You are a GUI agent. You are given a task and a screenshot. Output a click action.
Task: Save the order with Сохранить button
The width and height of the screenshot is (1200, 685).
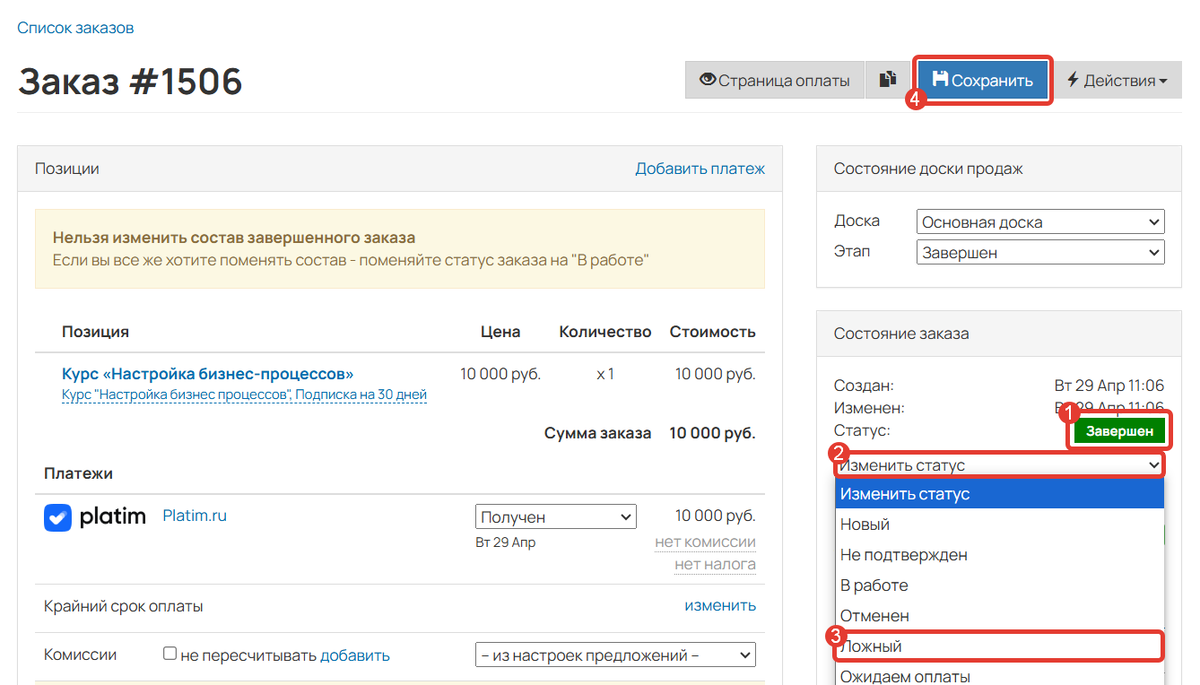coord(982,80)
